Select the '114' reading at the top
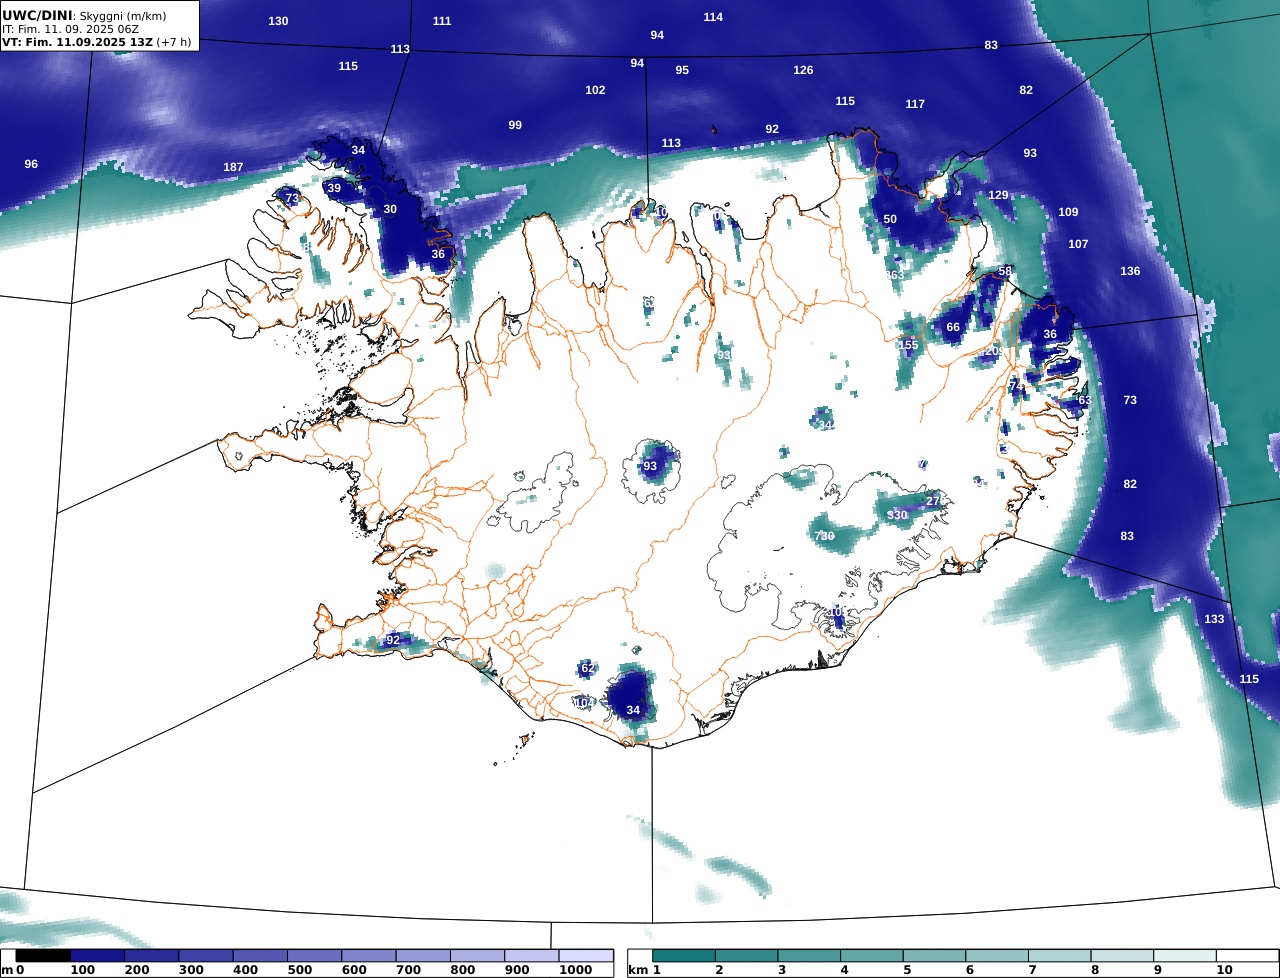1280x978 pixels. click(713, 17)
